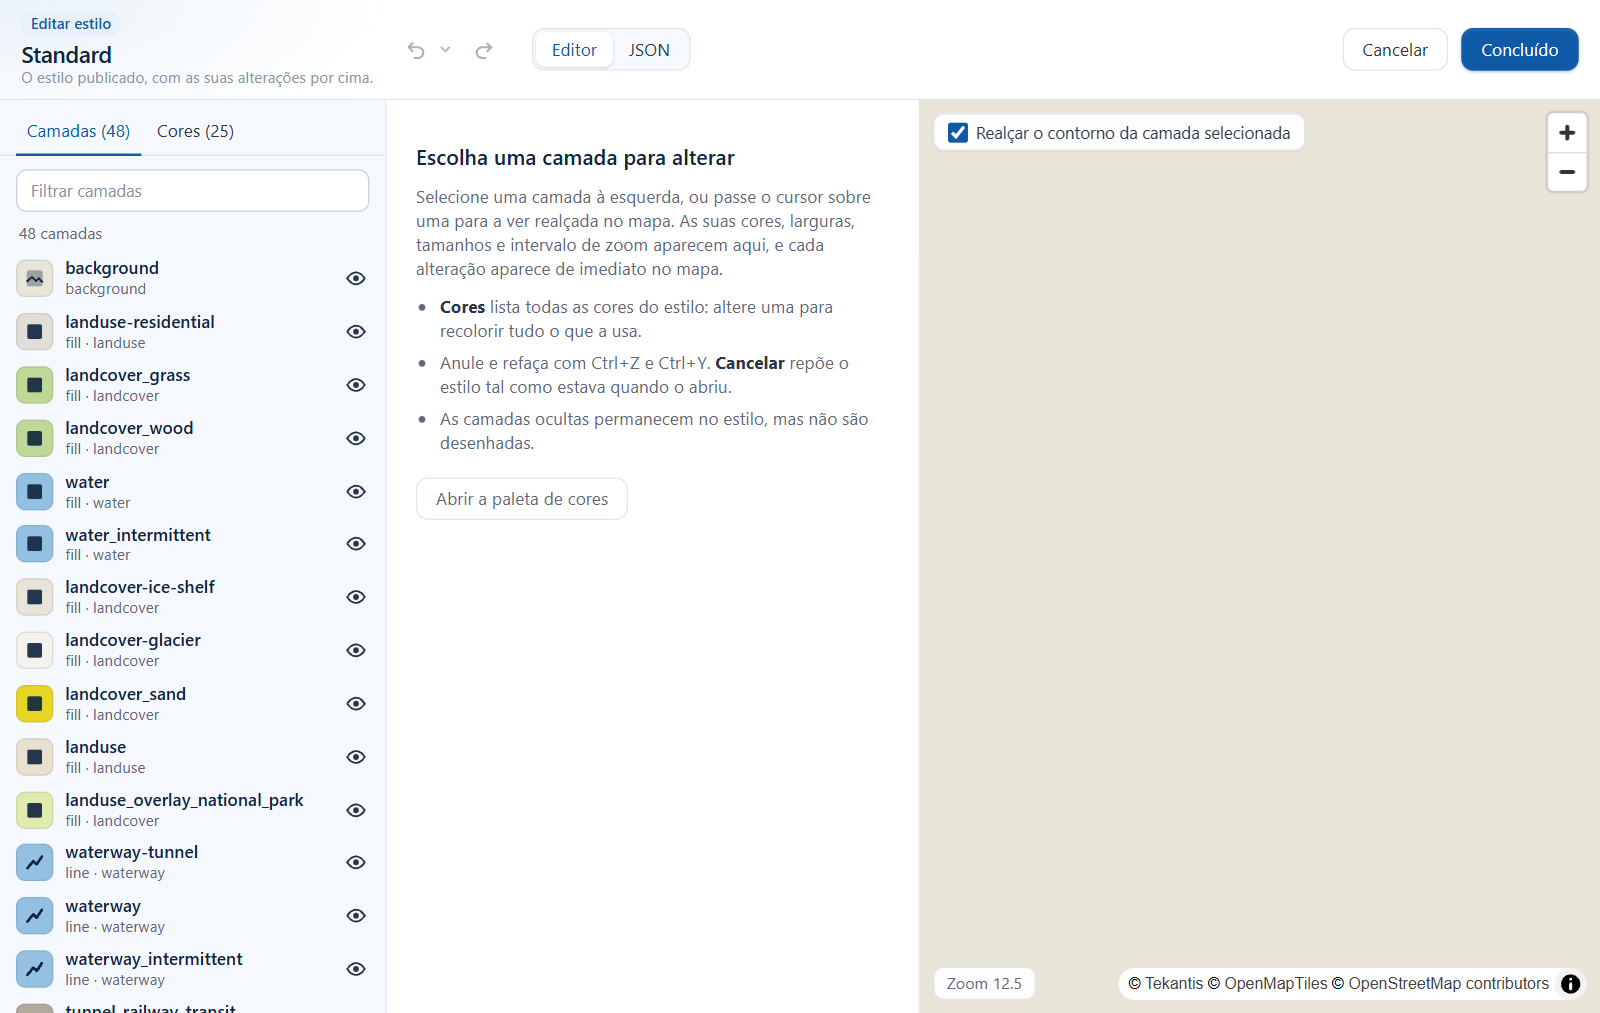Click the landcover_grass green fill icon
This screenshot has width=1600, height=1013.
coord(35,385)
